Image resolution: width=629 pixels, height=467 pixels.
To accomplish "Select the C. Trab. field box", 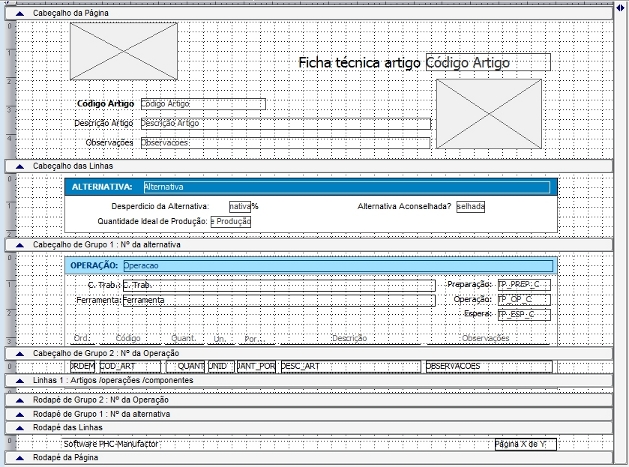I will (x=279, y=285).
